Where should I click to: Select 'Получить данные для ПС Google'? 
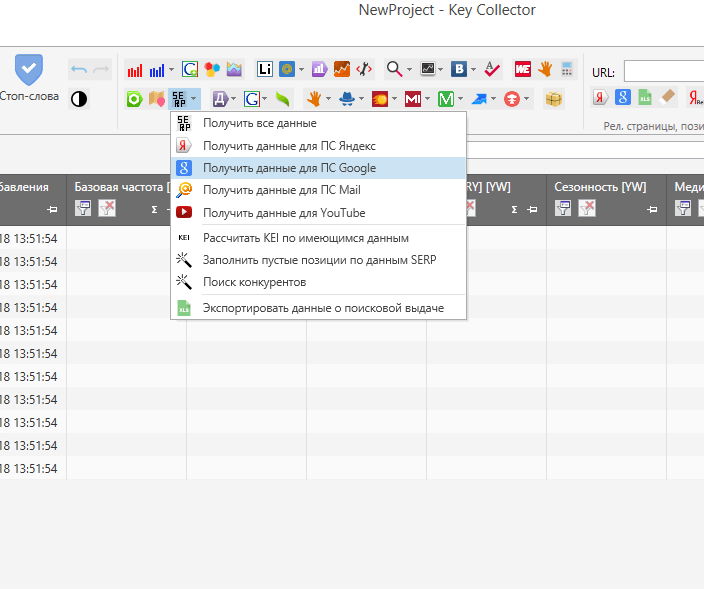coord(289,168)
